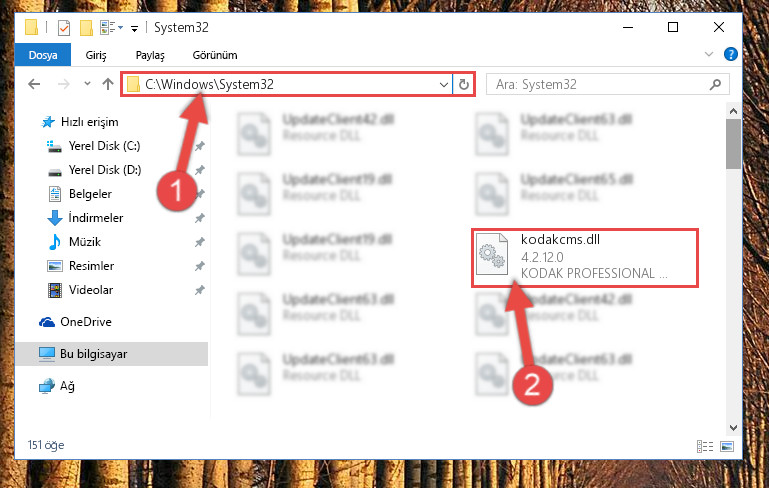Open recent locations dropdown arrow
The image size is (769, 488).
(x=87, y=84)
